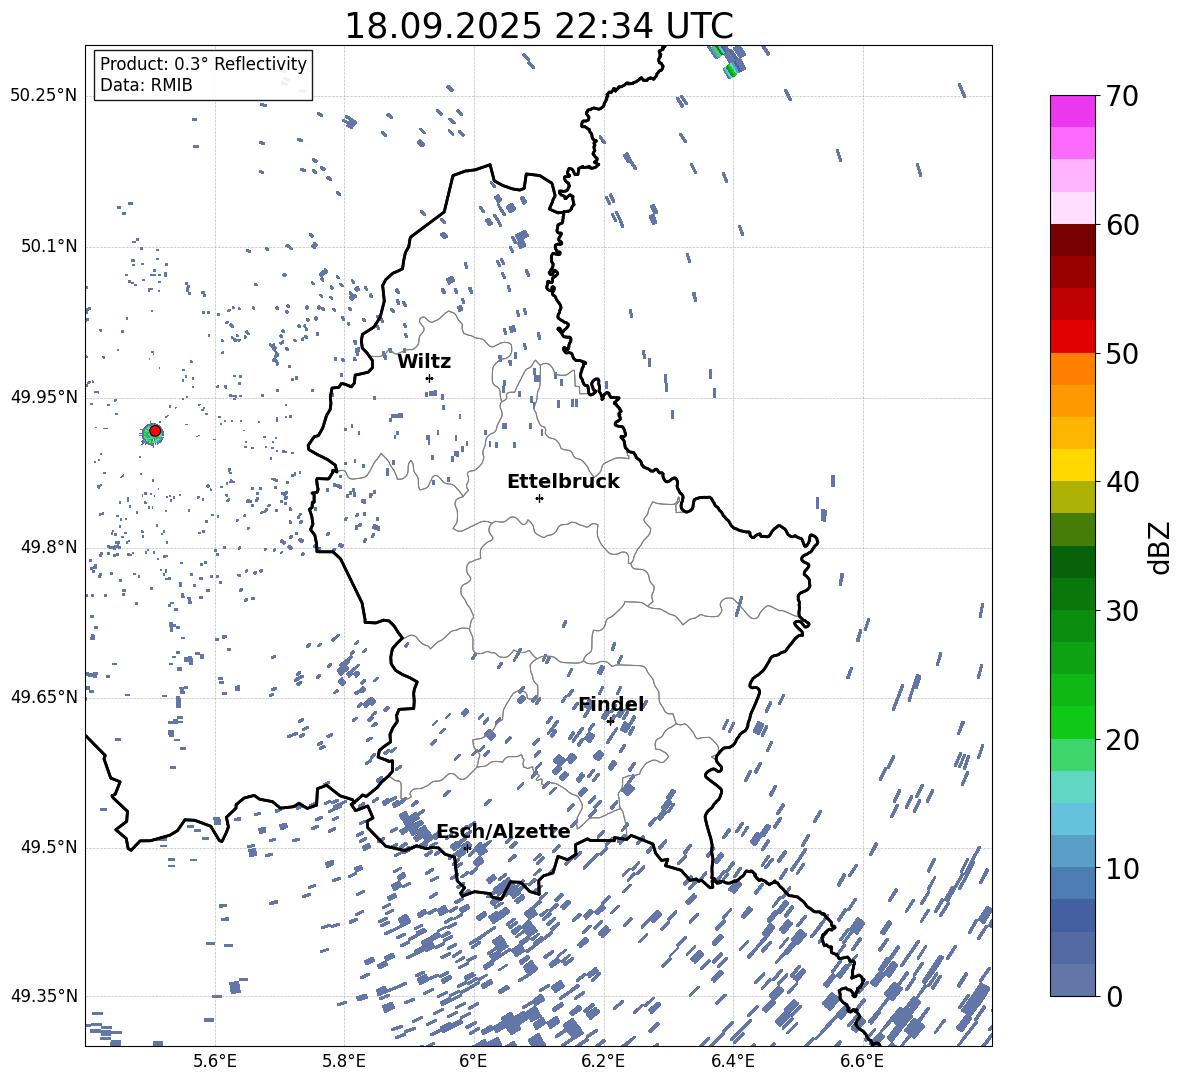Click the Ettelbruck station cross marker

pos(539,498)
